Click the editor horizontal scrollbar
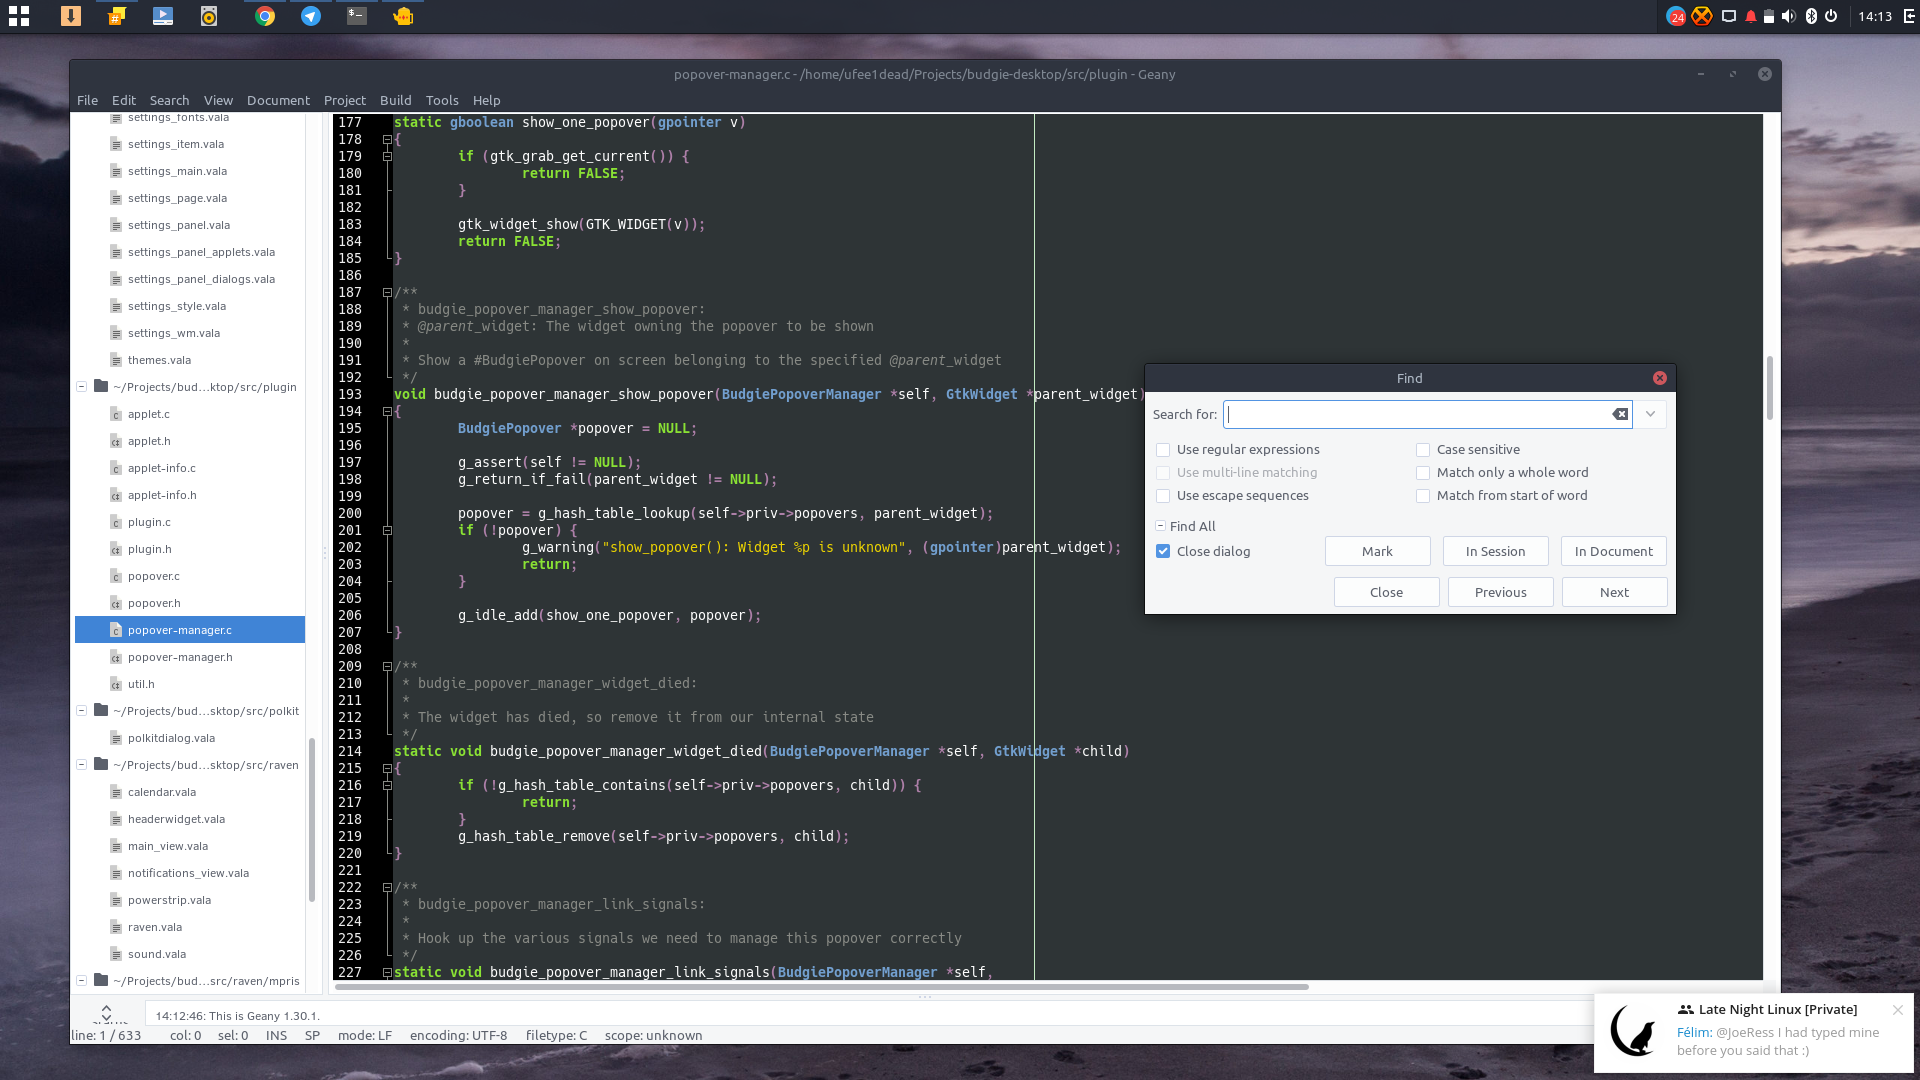The height and width of the screenshot is (1080, 1920). tap(821, 987)
